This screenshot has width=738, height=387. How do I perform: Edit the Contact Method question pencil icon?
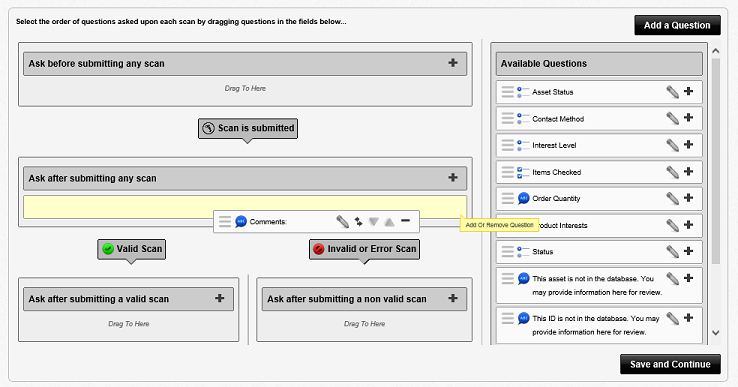(673, 118)
